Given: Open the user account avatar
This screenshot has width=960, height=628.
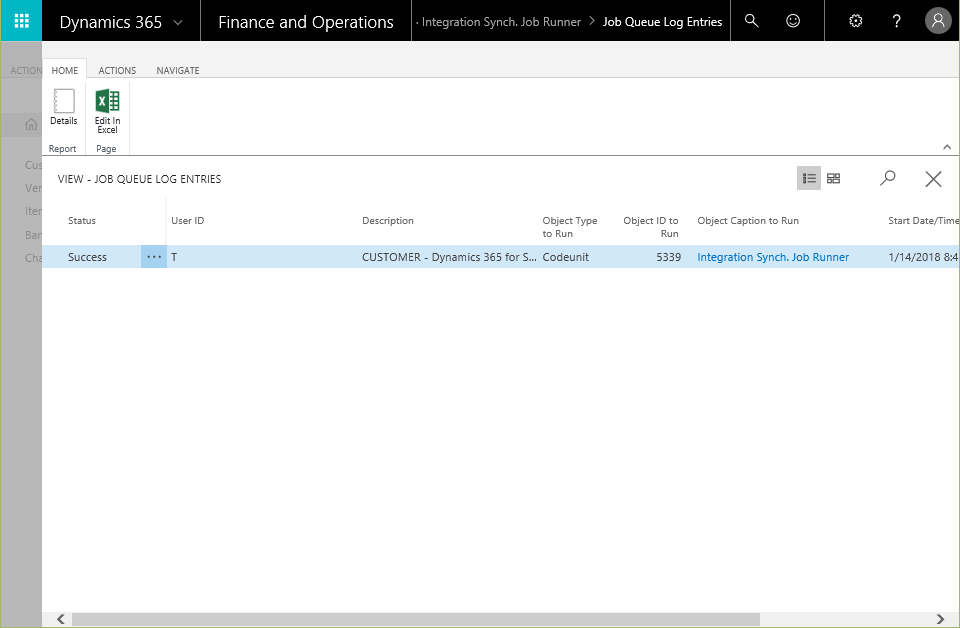Looking at the screenshot, I should (x=938, y=21).
